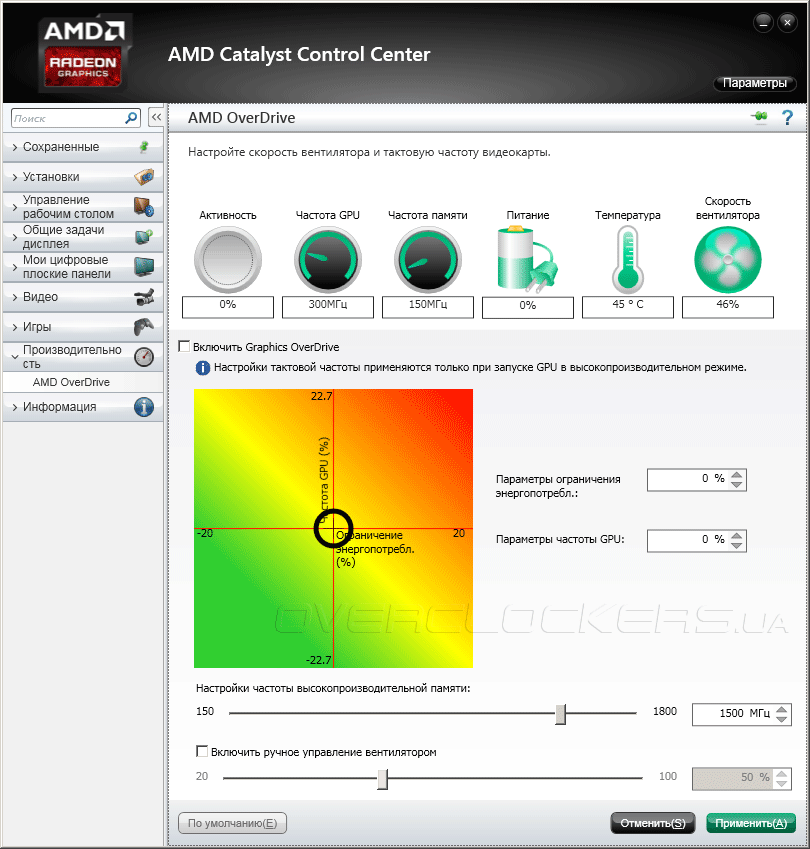Click the Управление рабочим столом icon
The image size is (810, 849).
click(x=144, y=207)
